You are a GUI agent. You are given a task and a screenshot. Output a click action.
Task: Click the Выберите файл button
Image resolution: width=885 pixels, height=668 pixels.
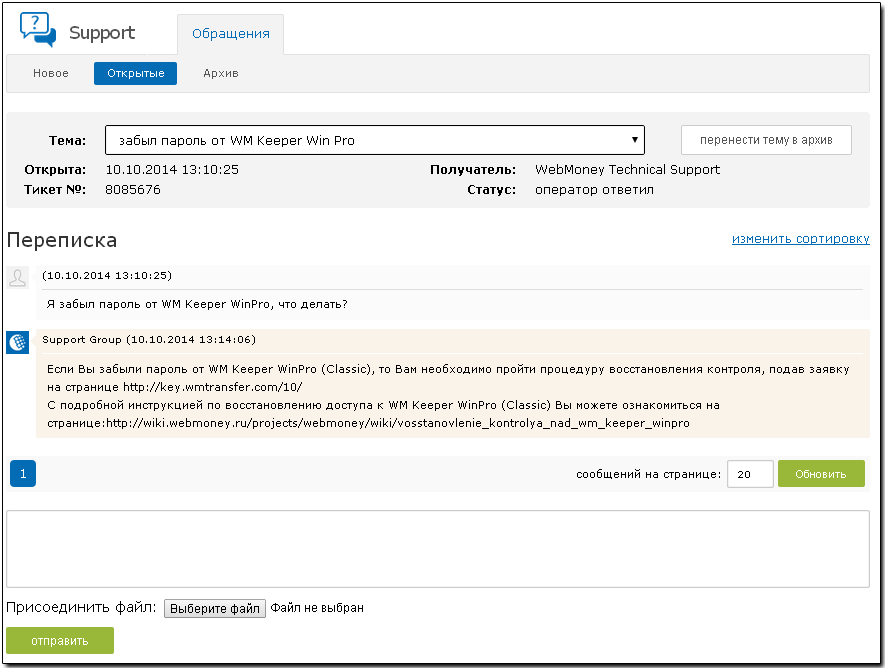tap(214, 608)
